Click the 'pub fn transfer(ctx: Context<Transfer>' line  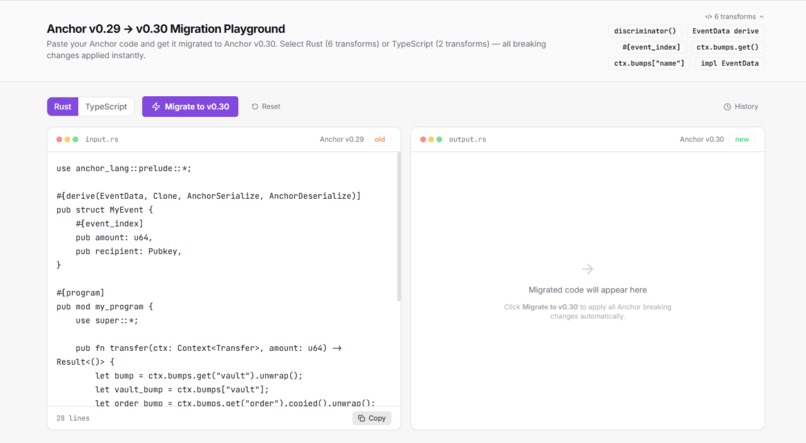click(208, 348)
